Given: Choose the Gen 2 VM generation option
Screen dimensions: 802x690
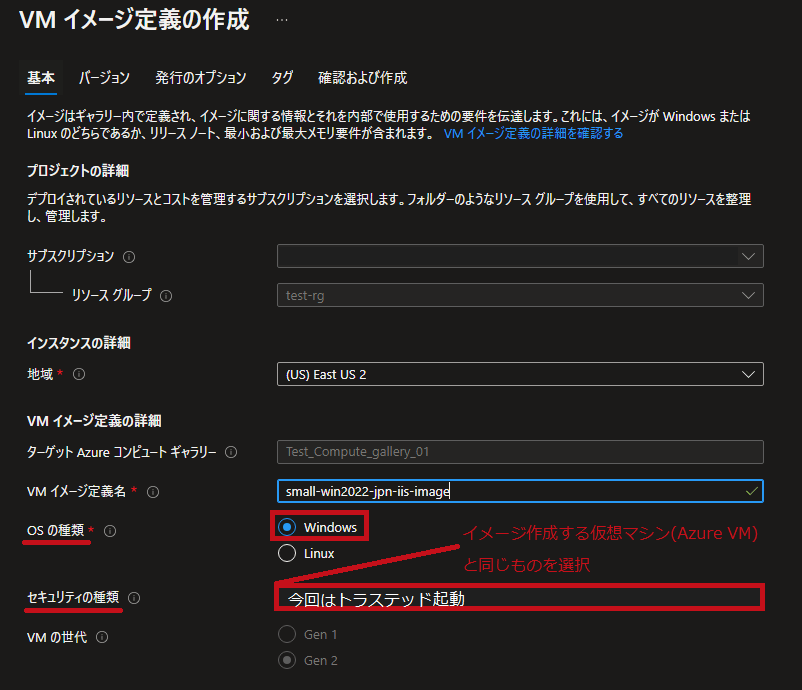Looking at the screenshot, I should (287, 660).
